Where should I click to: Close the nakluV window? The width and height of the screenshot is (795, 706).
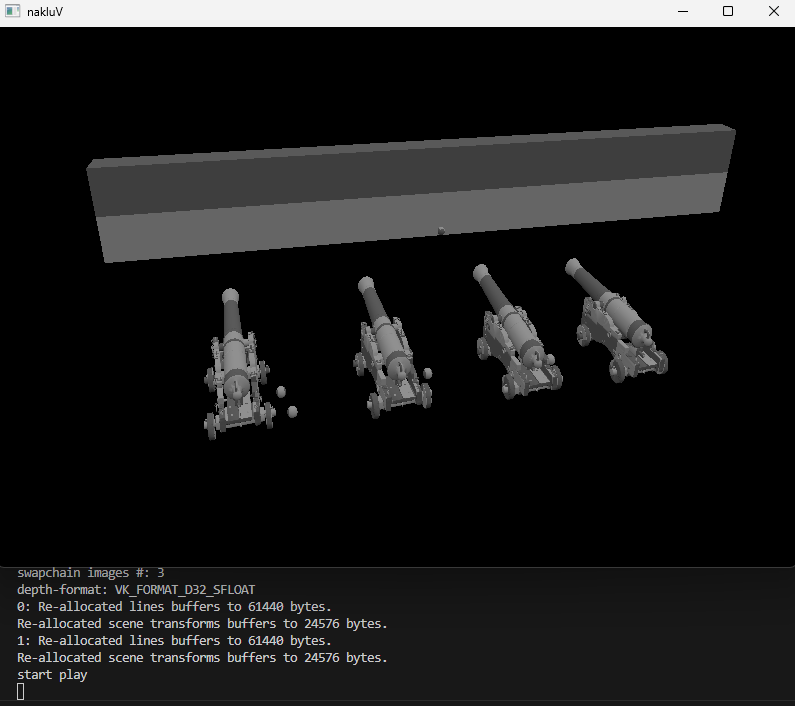[x=774, y=12]
